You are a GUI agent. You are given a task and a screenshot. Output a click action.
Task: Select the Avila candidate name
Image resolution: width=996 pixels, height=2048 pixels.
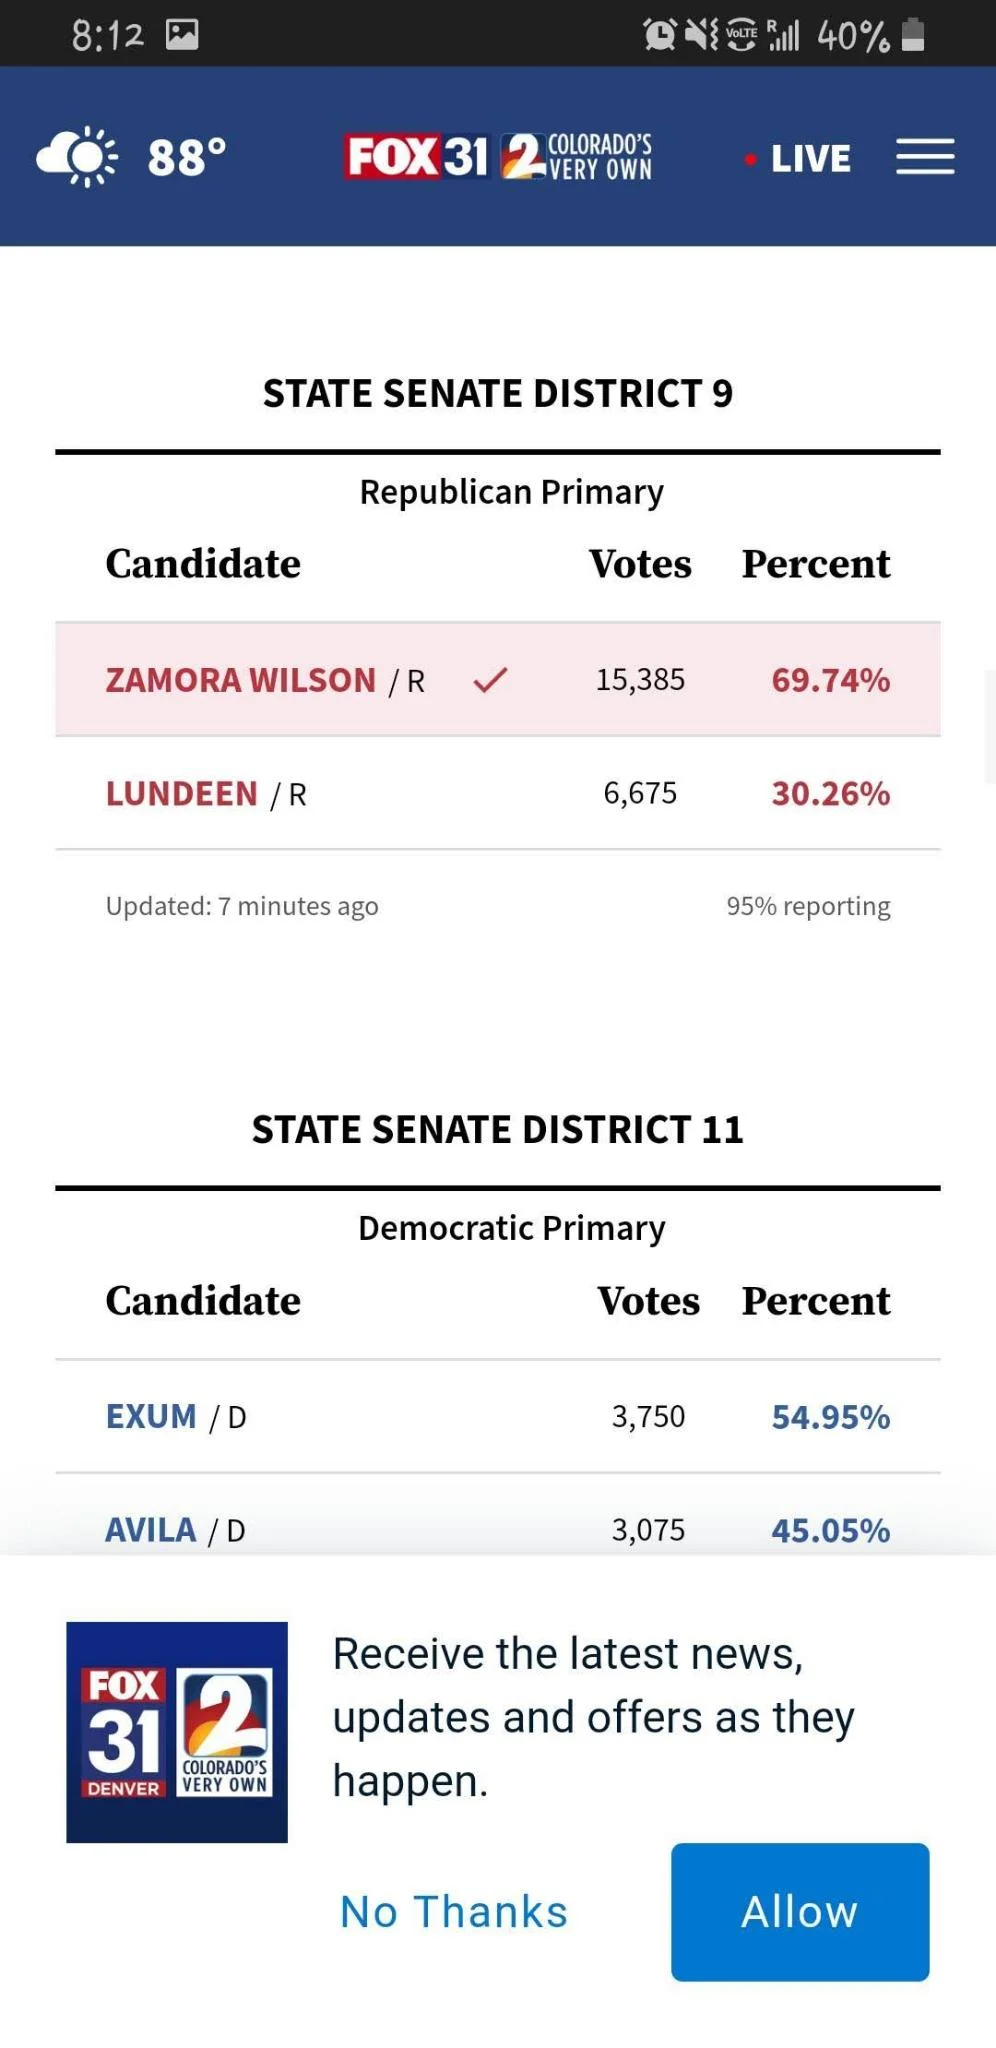coord(151,1530)
